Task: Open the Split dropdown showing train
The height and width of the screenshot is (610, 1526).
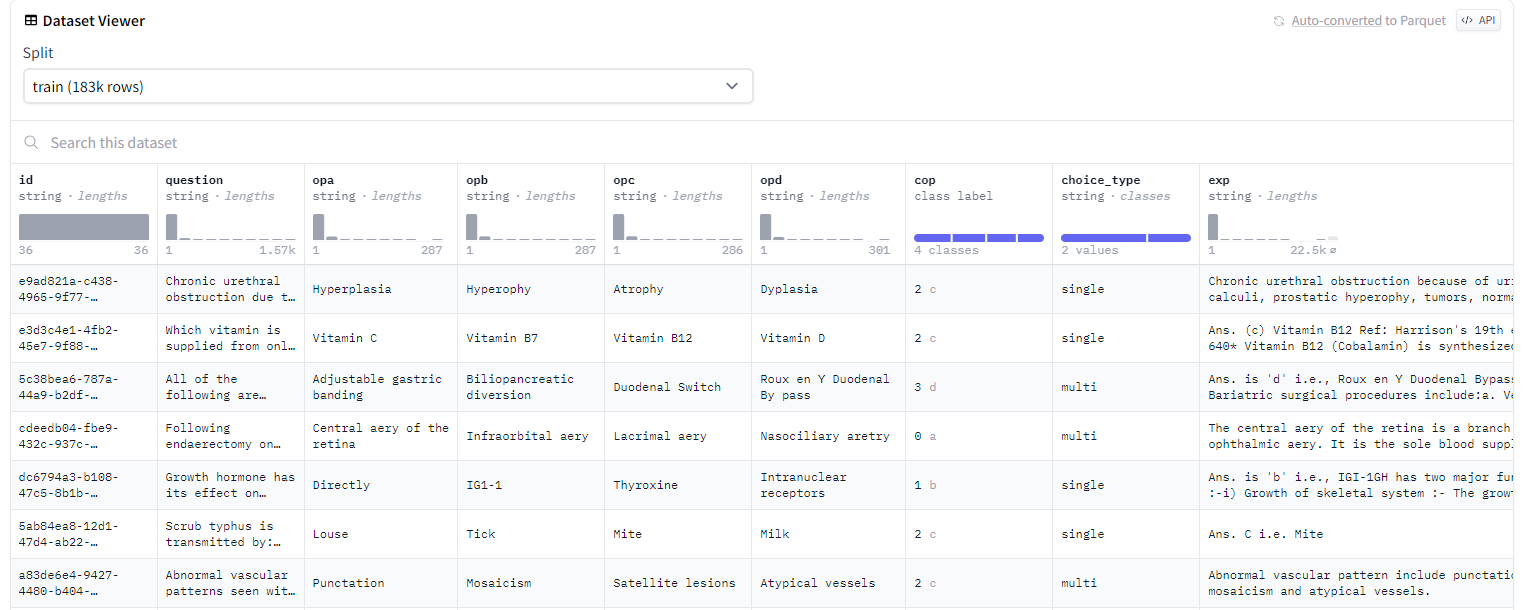Action: click(388, 87)
